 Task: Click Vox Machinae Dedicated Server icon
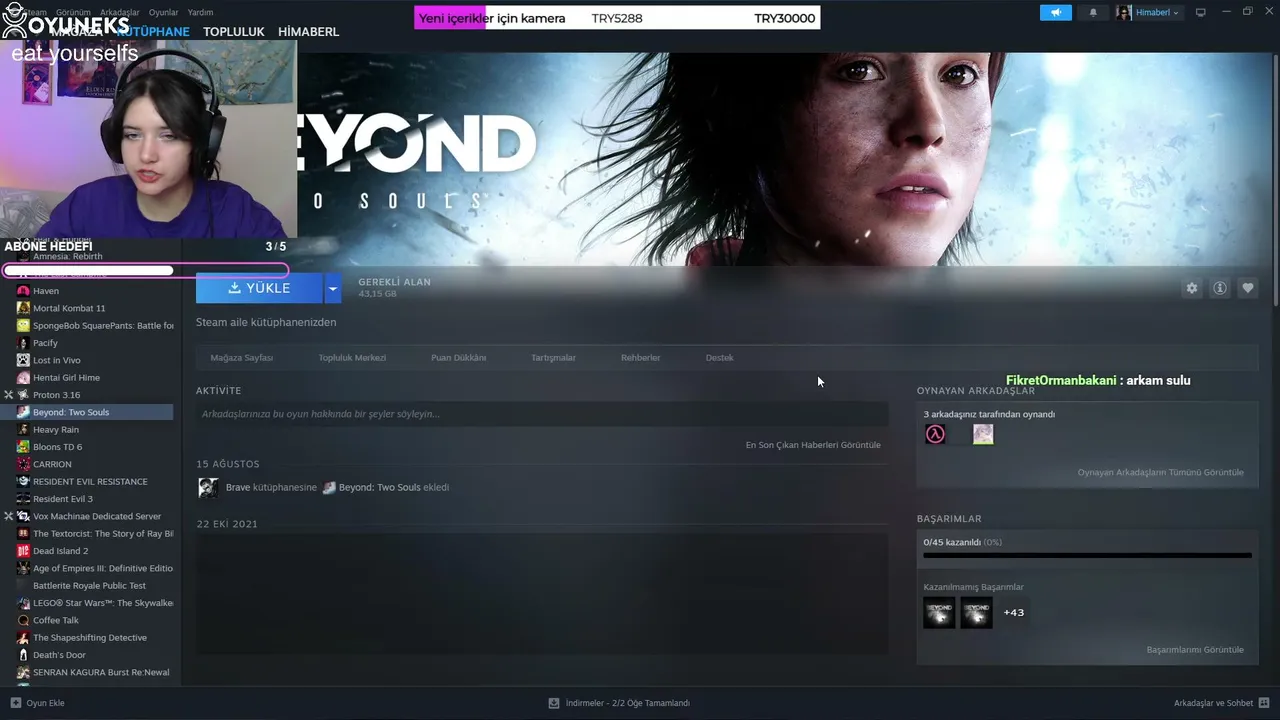tap(23, 516)
